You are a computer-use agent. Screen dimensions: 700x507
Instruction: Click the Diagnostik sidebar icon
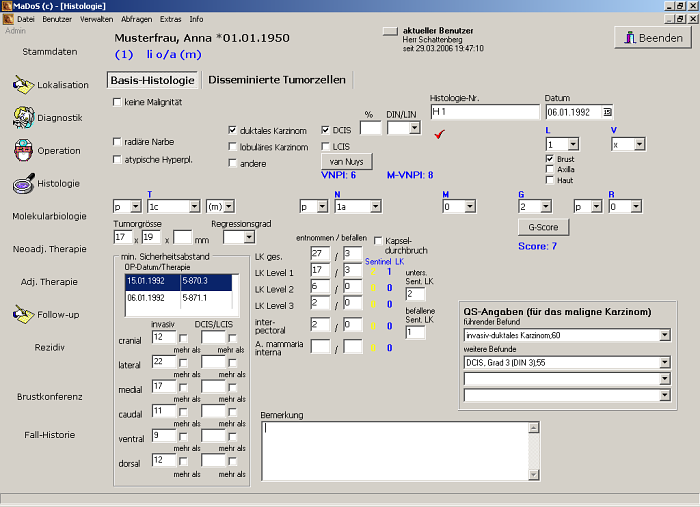point(23,118)
